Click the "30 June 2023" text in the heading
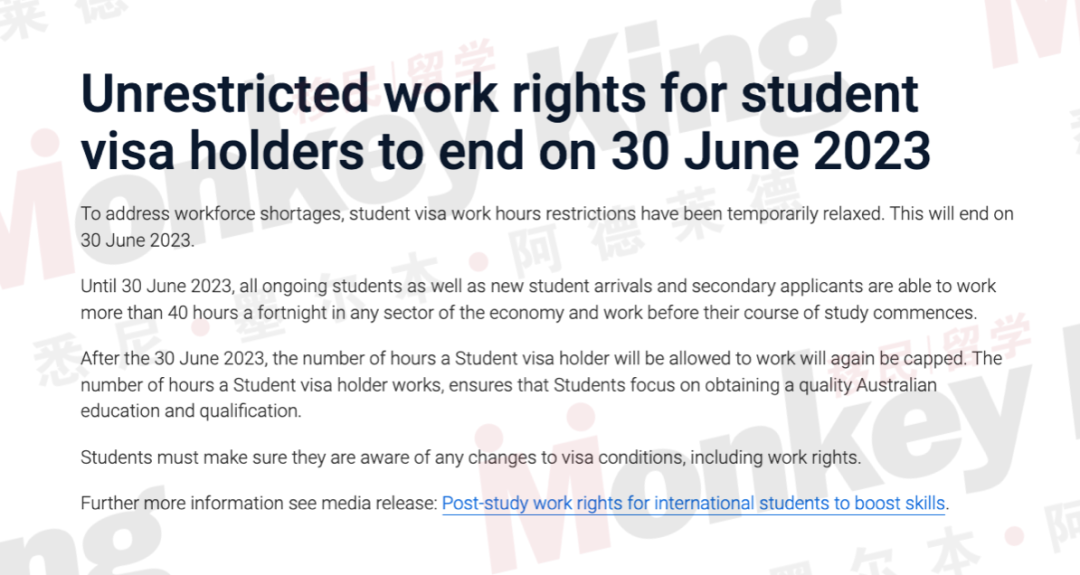Screen dimensions: 1080x575 click(771, 150)
